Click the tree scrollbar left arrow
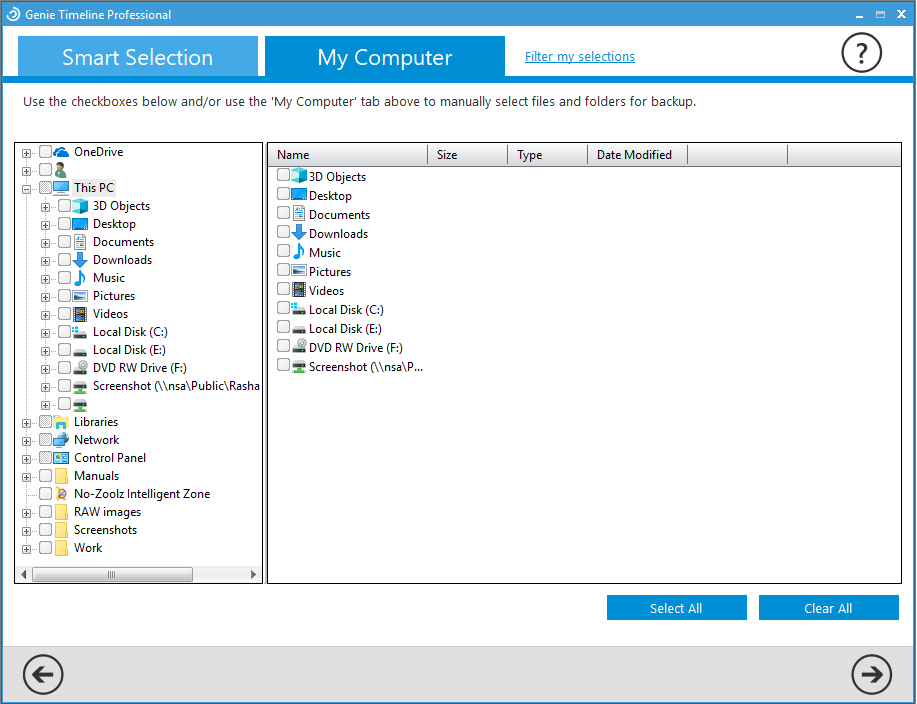917x704 pixels. click(23, 575)
